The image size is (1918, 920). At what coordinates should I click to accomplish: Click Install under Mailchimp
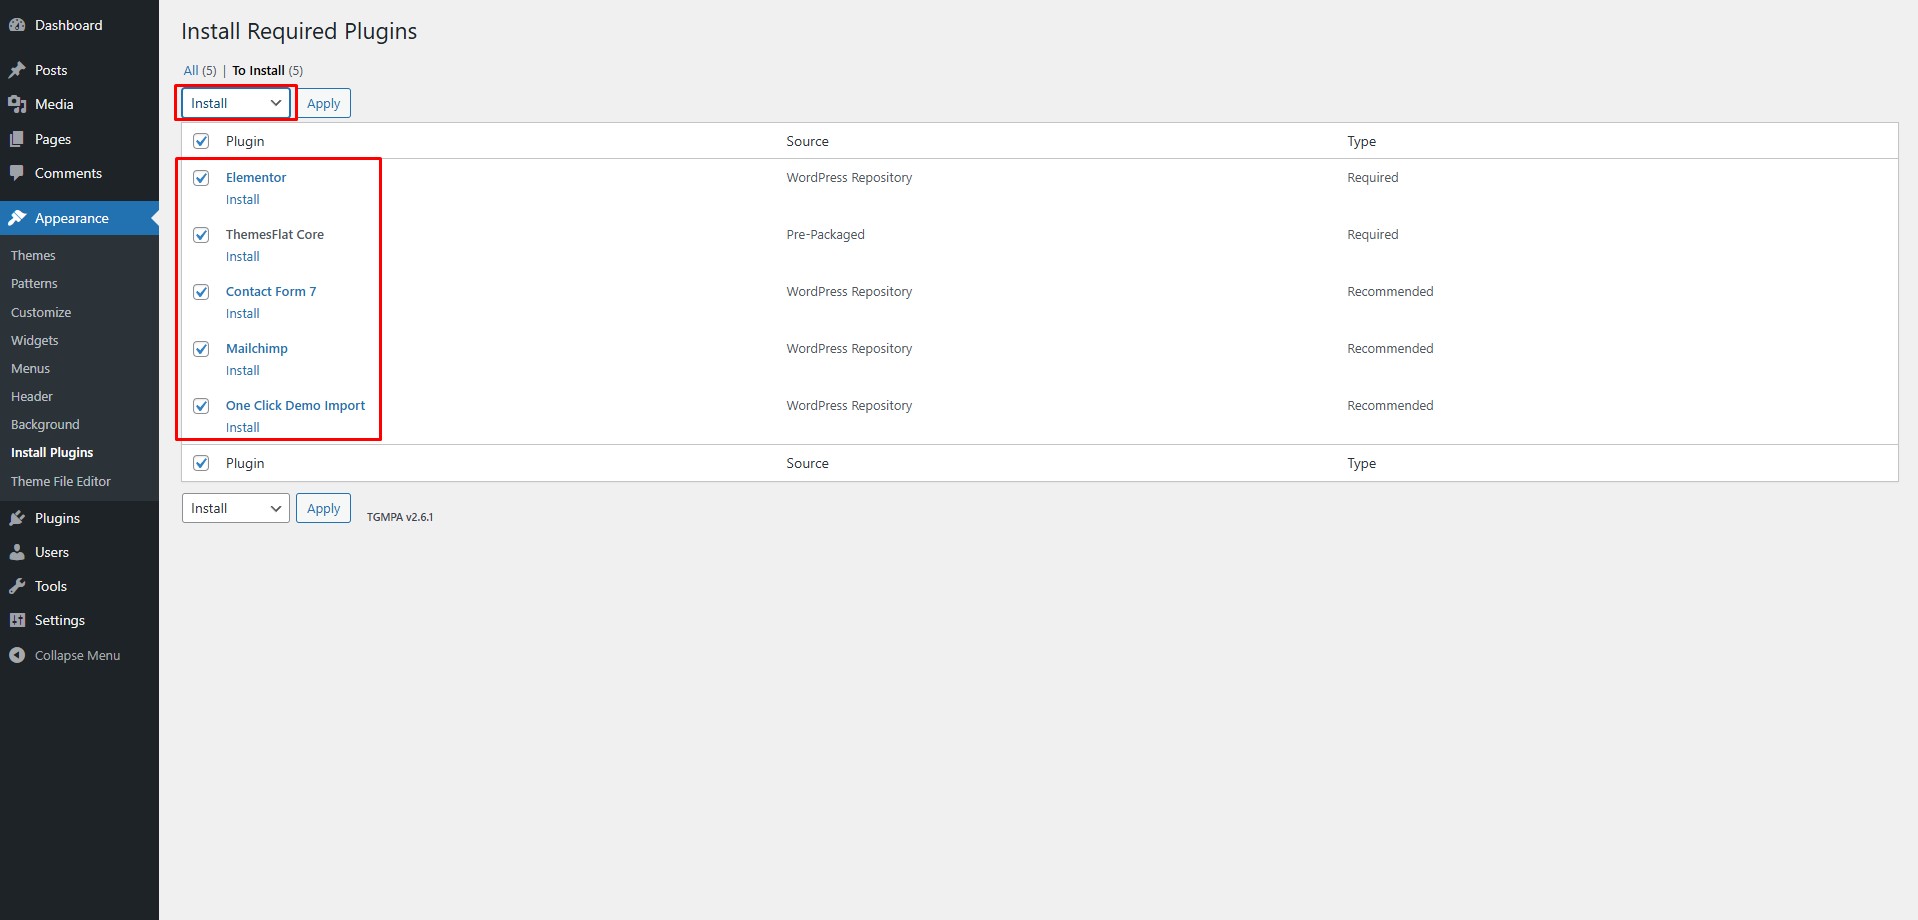242,370
